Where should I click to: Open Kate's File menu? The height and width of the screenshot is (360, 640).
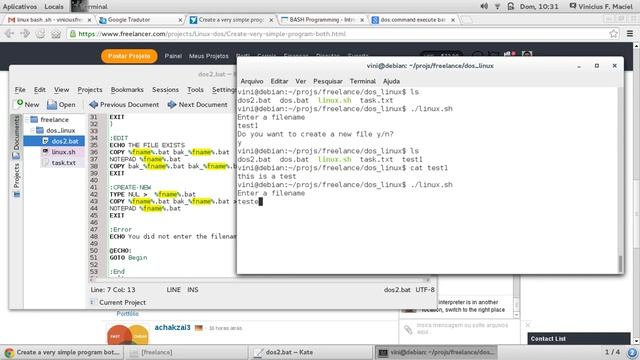tap(20, 89)
